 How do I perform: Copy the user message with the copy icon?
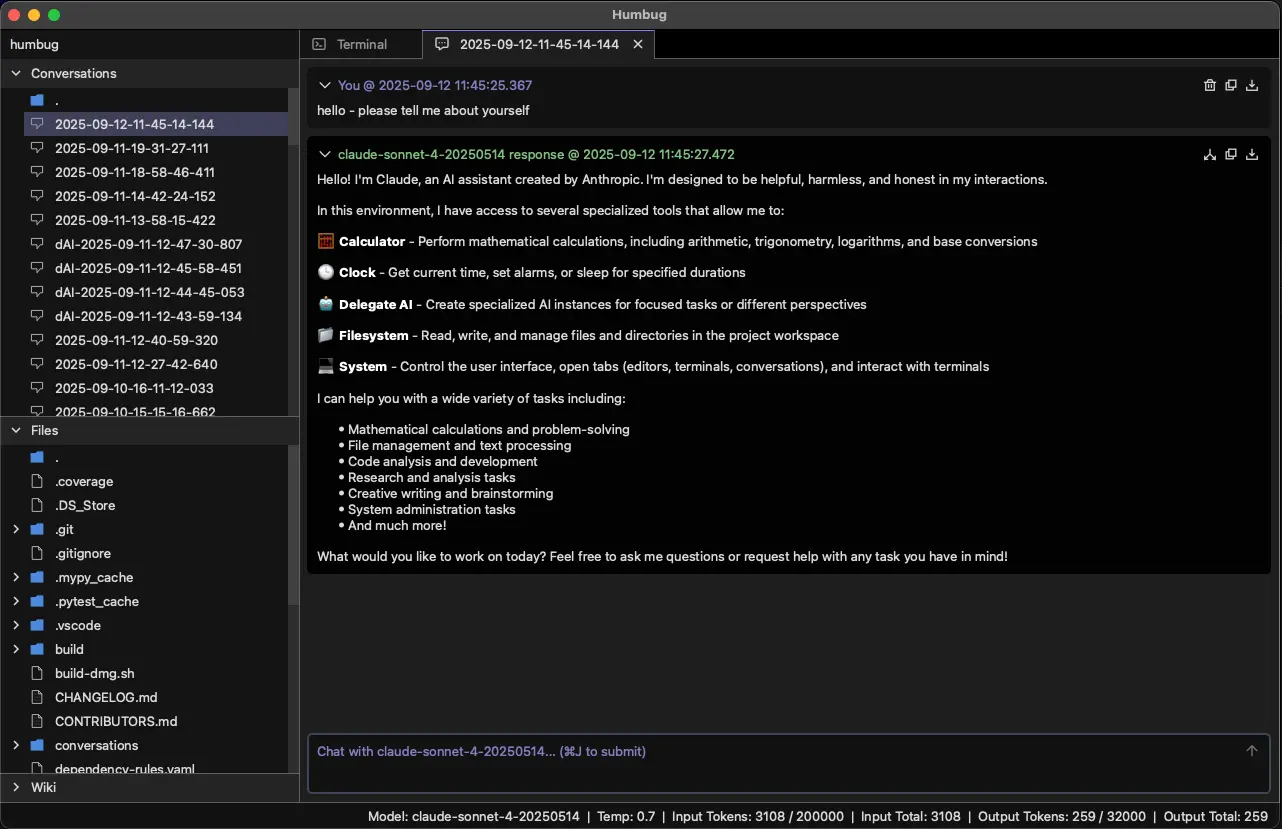click(1231, 85)
